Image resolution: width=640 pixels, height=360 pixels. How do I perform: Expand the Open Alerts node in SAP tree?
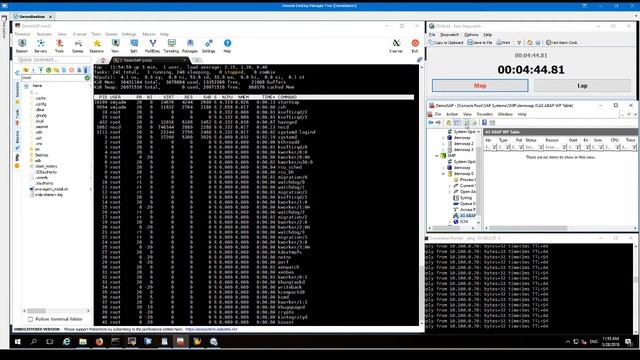pyautogui.click(x=450, y=192)
